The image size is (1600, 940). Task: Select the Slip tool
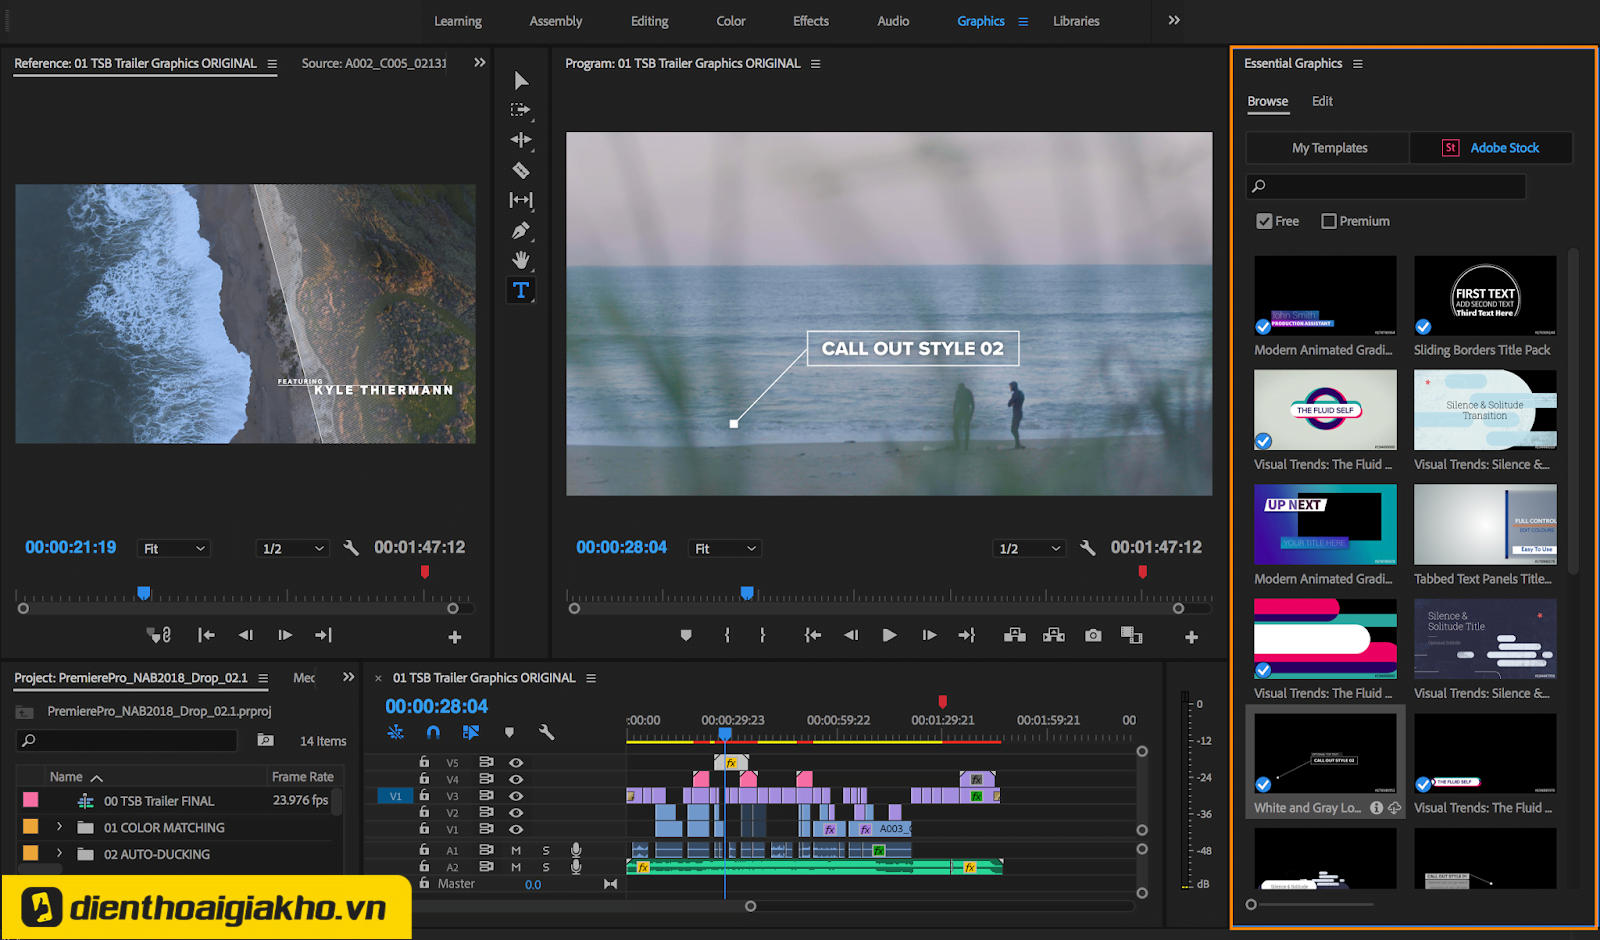click(521, 200)
